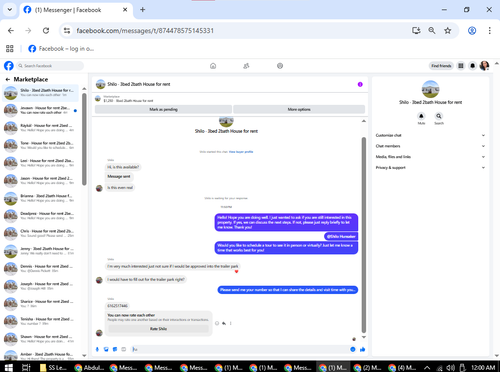This screenshot has width=500, height=372.
Task: Click the back arrow beside Marketplace
Action: point(8,79)
